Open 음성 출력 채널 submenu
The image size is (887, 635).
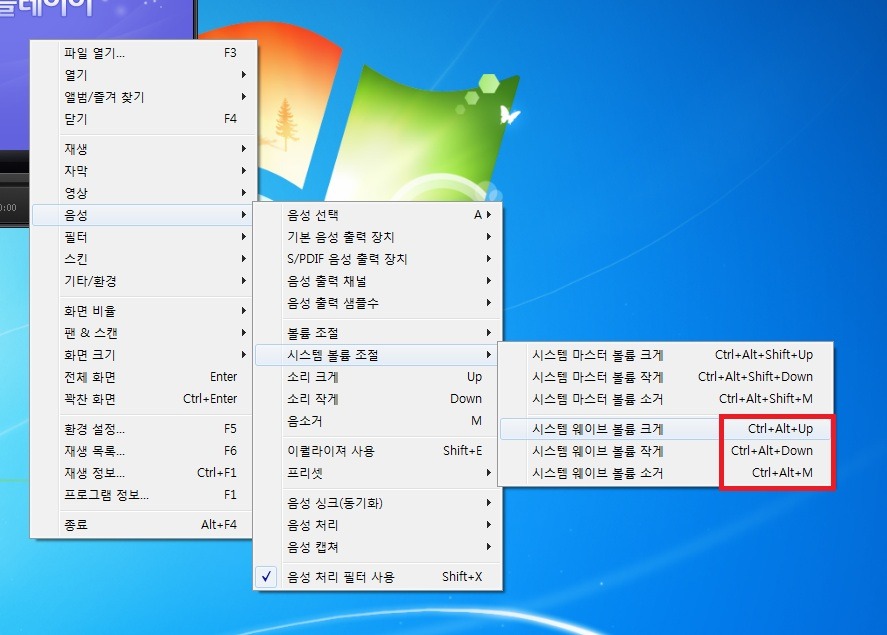pos(377,281)
